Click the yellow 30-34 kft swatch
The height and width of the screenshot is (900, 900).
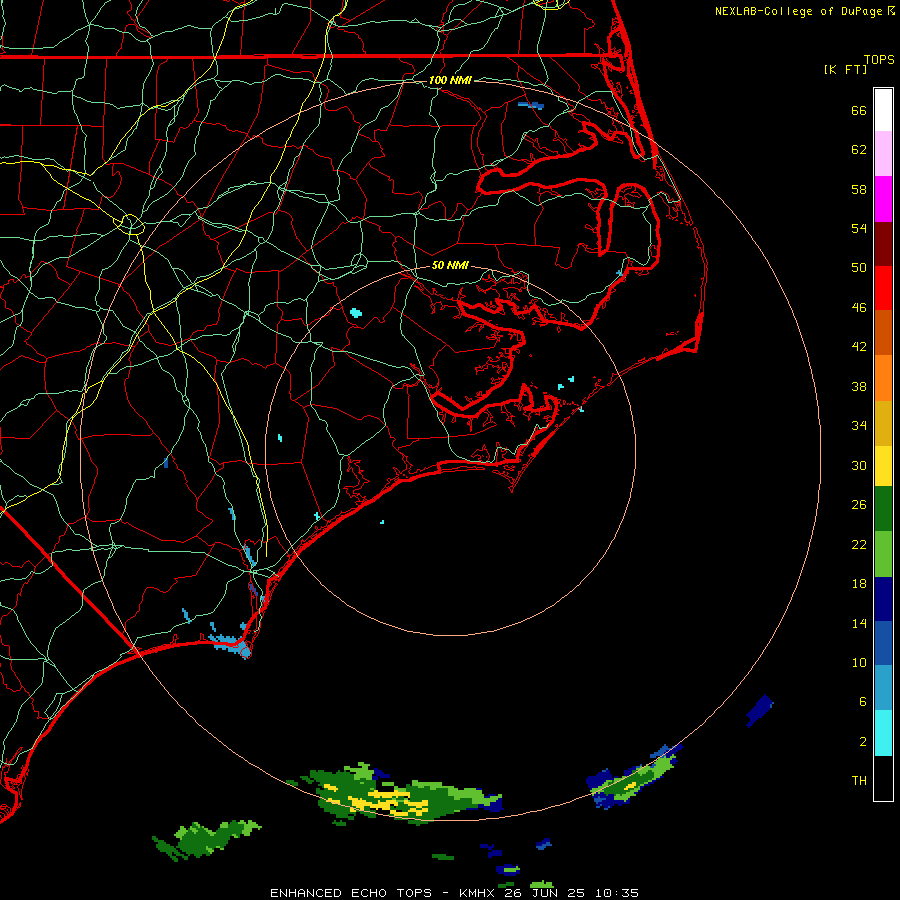click(883, 466)
